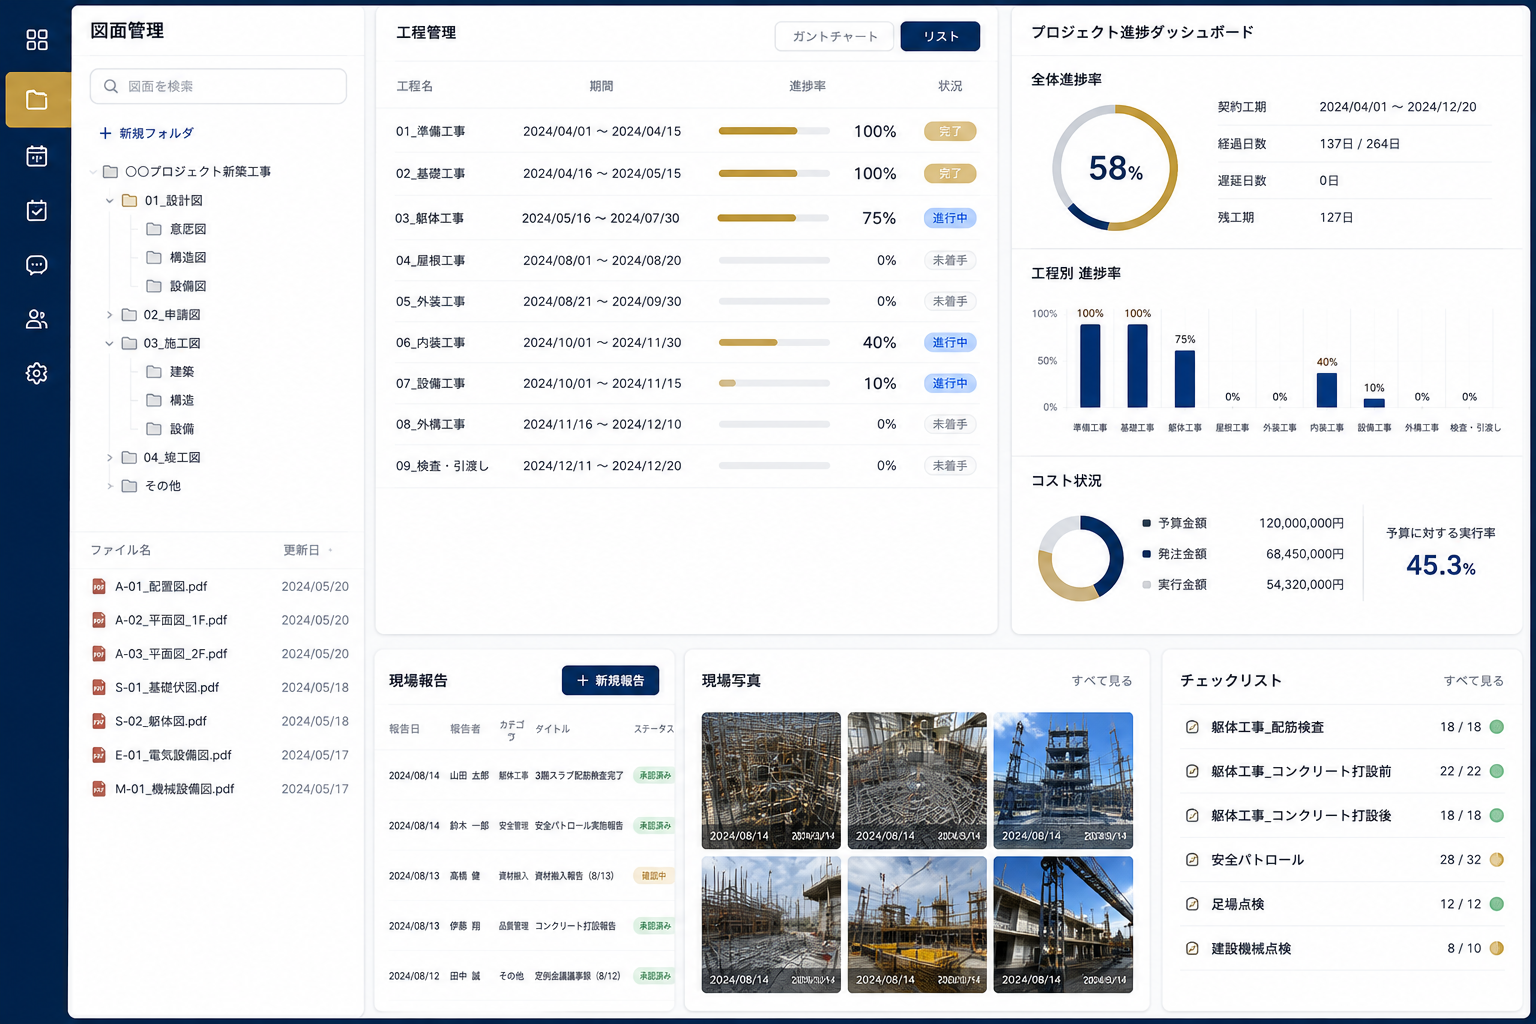Click status dot of 足場点検 row
Image resolution: width=1536 pixels, height=1024 pixels.
tap(1497, 904)
